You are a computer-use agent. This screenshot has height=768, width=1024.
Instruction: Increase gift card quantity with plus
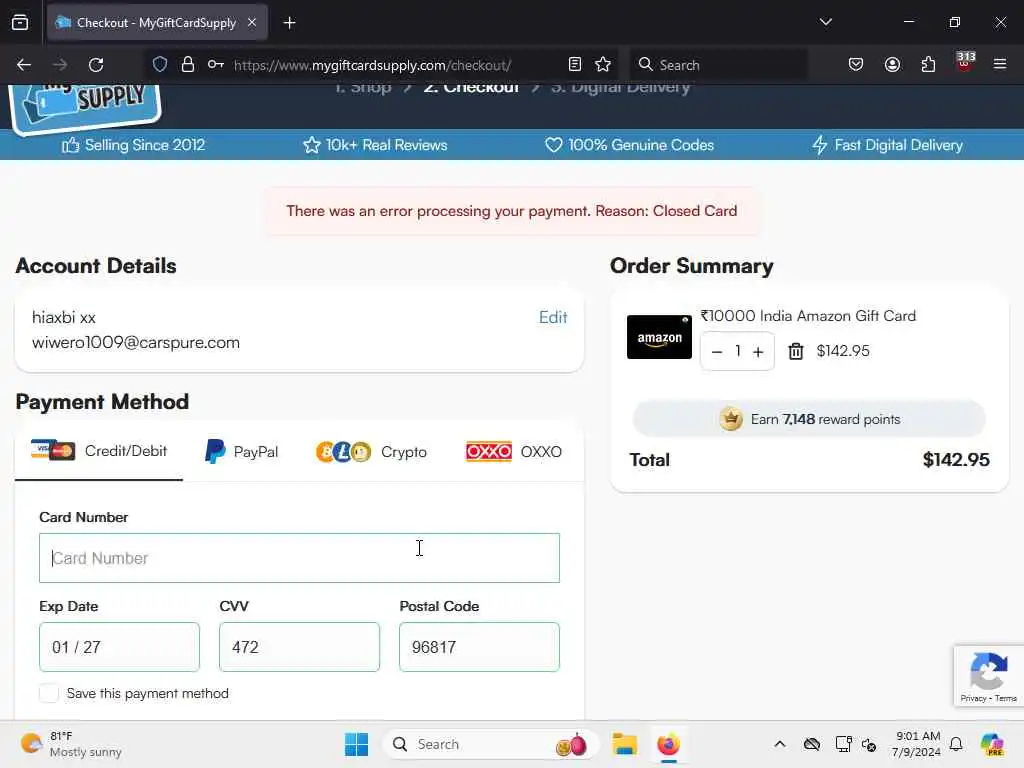point(758,352)
